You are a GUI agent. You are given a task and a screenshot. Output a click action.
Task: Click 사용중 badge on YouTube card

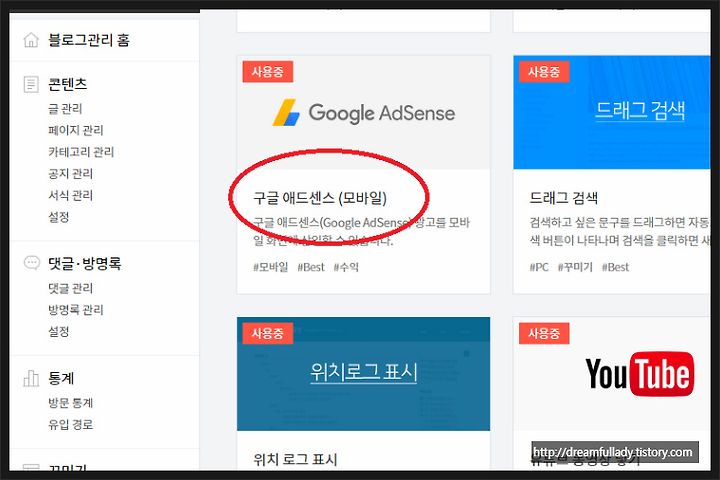pos(544,333)
